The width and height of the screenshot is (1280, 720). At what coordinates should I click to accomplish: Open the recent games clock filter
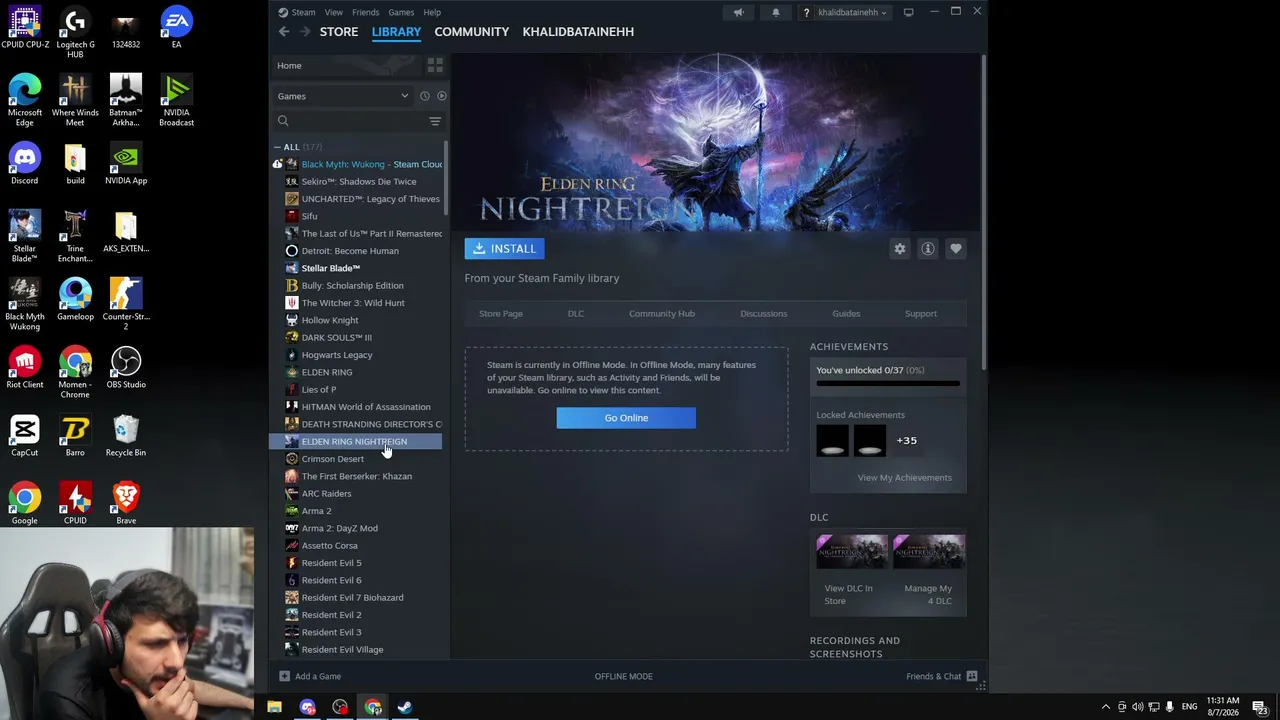click(424, 96)
